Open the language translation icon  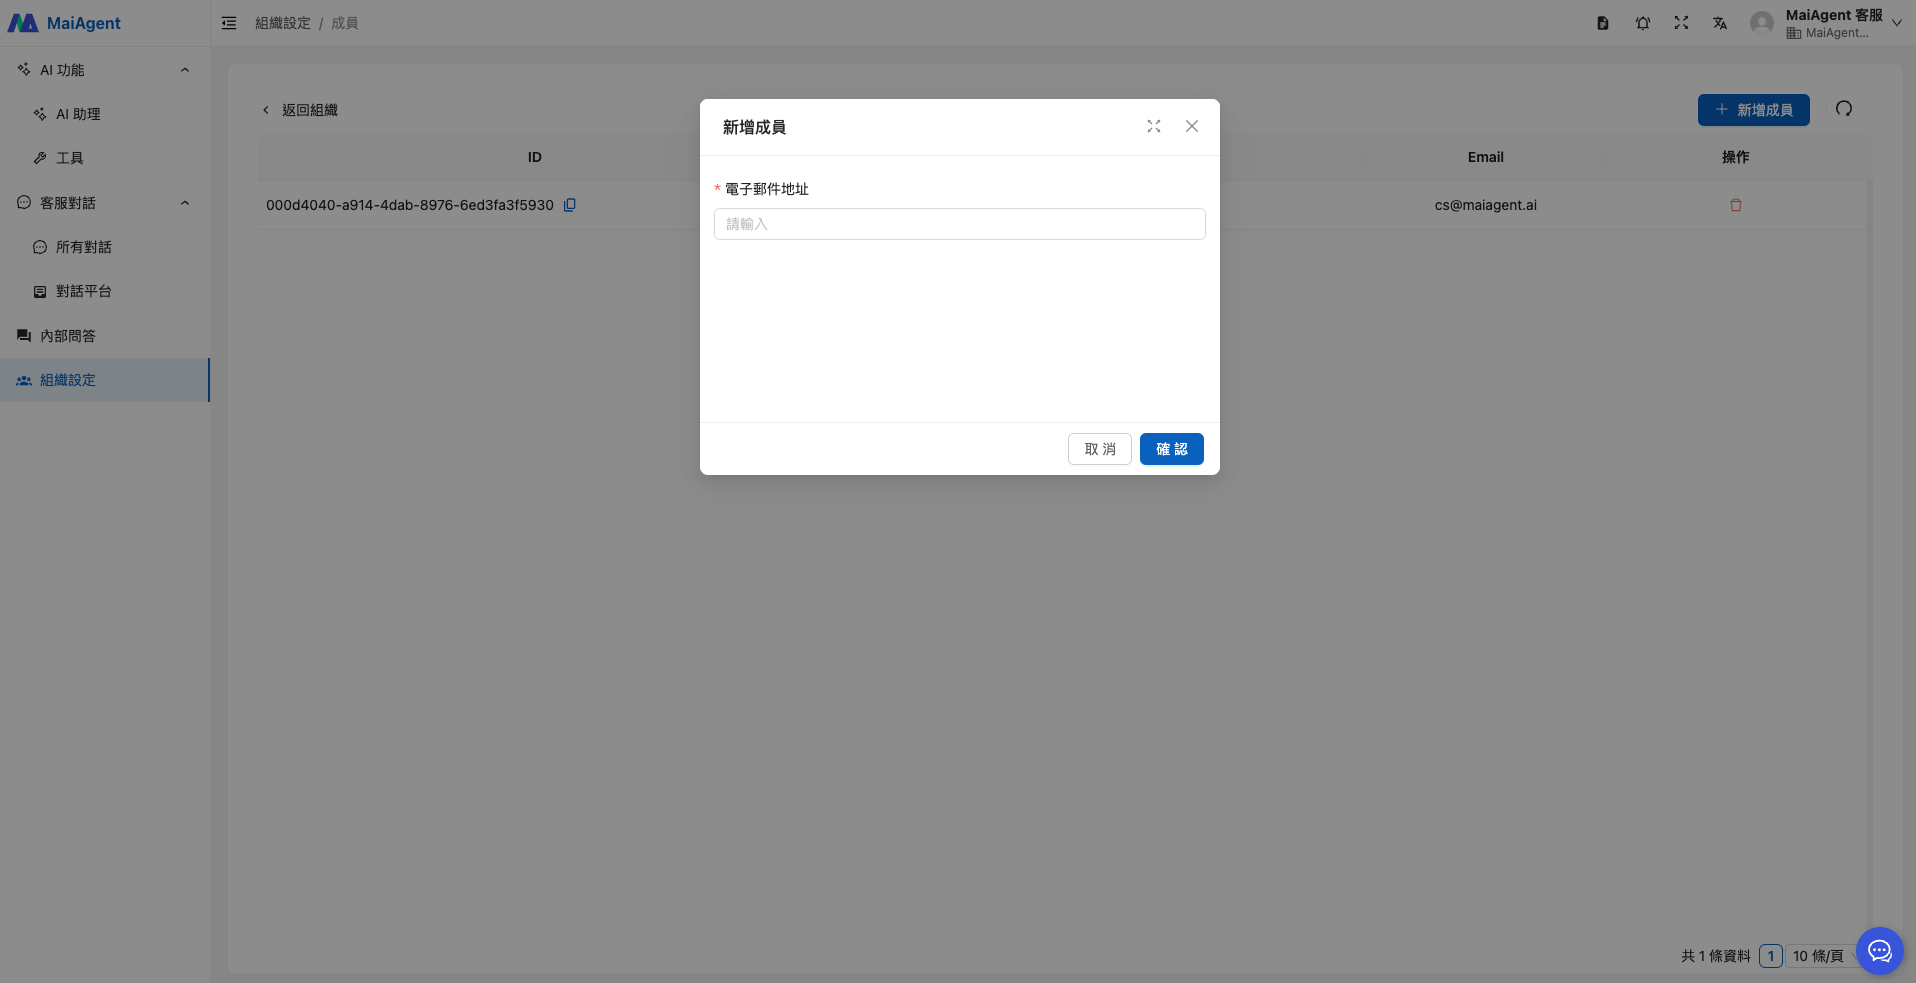pyautogui.click(x=1719, y=23)
